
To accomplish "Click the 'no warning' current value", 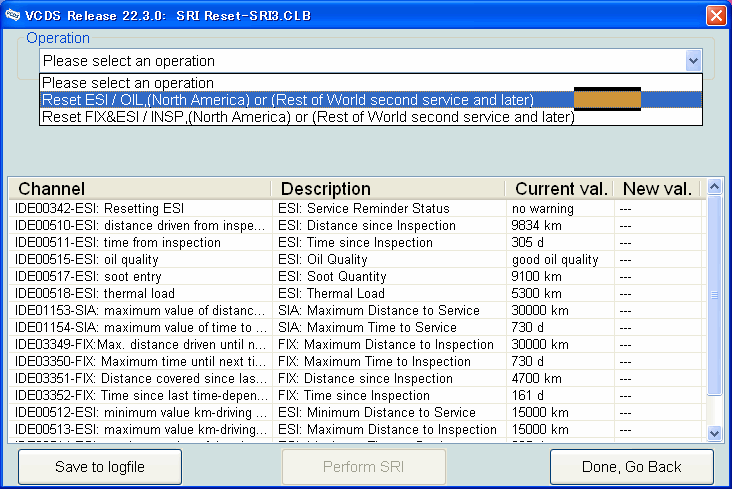I will click(x=542, y=208).
